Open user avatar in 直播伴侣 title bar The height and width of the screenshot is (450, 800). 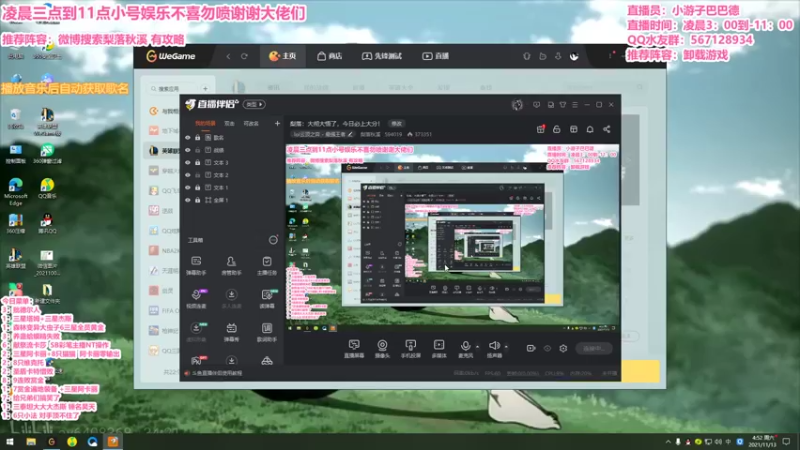pos(517,105)
